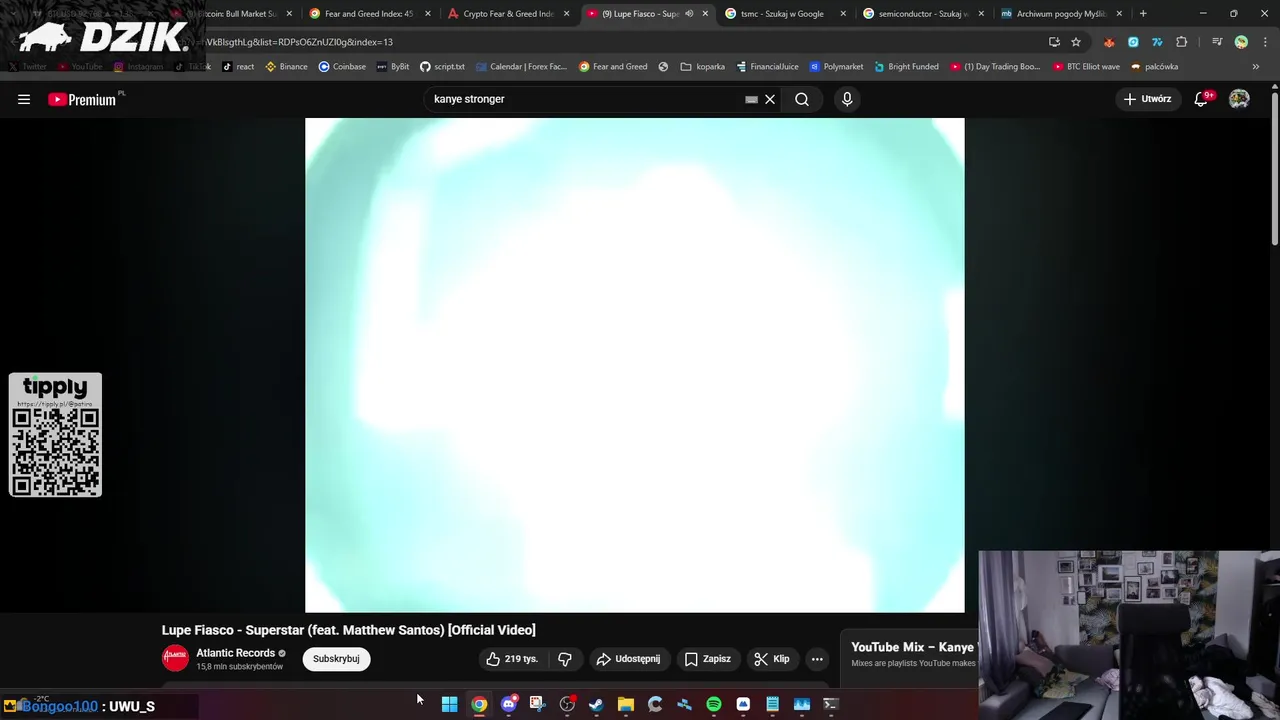Open the media controls icon in Chrome toolbar

[1217, 42]
